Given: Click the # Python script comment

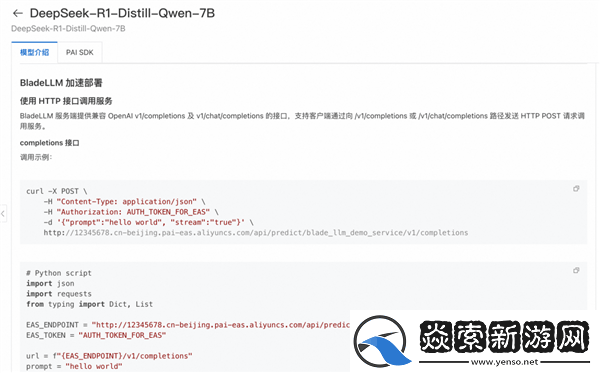Looking at the screenshot, I should [59, 273].
